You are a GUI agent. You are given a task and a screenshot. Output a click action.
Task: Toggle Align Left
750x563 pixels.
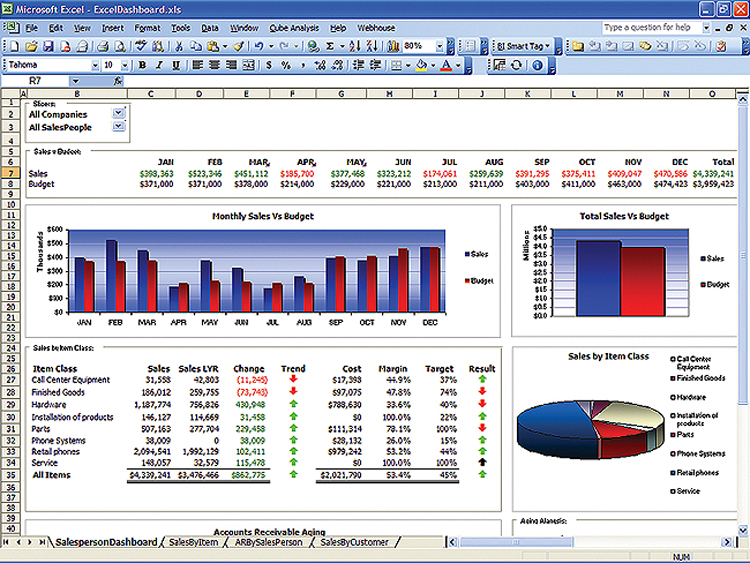pos(197,66)
